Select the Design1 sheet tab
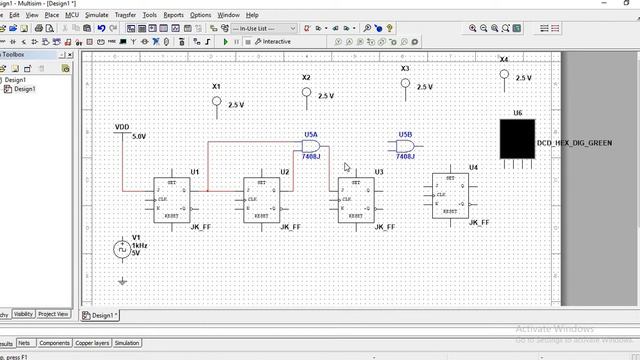The height and width of the screenshot is (360, 640). 100,315
